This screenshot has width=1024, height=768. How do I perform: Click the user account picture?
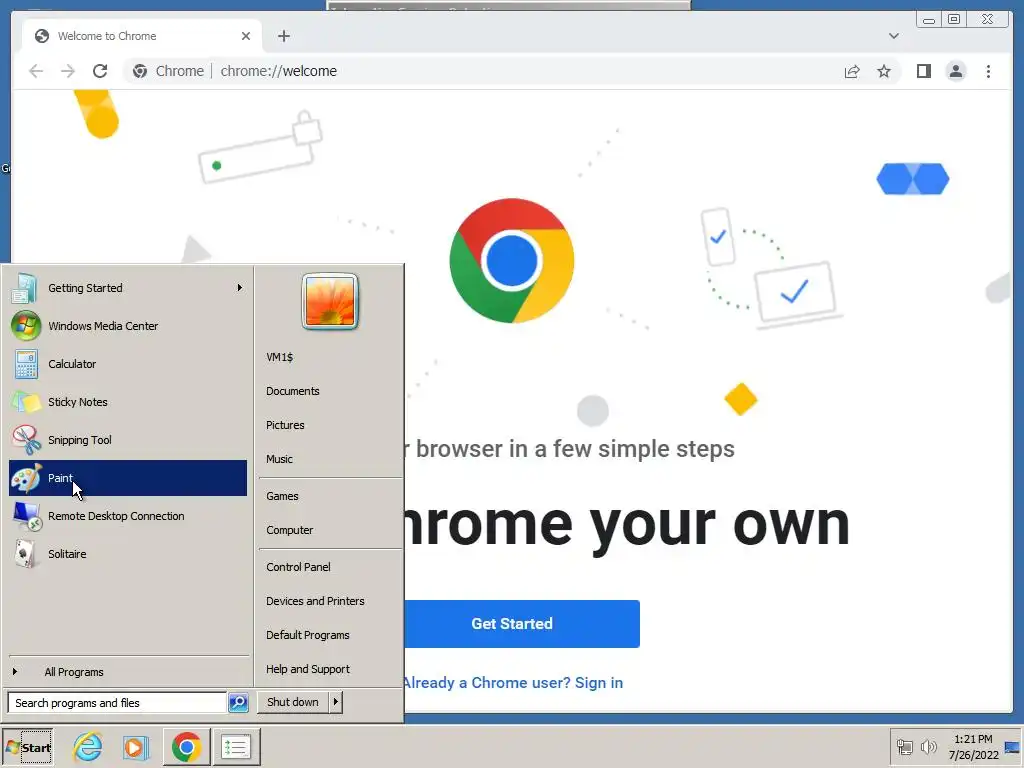point(330,301)
